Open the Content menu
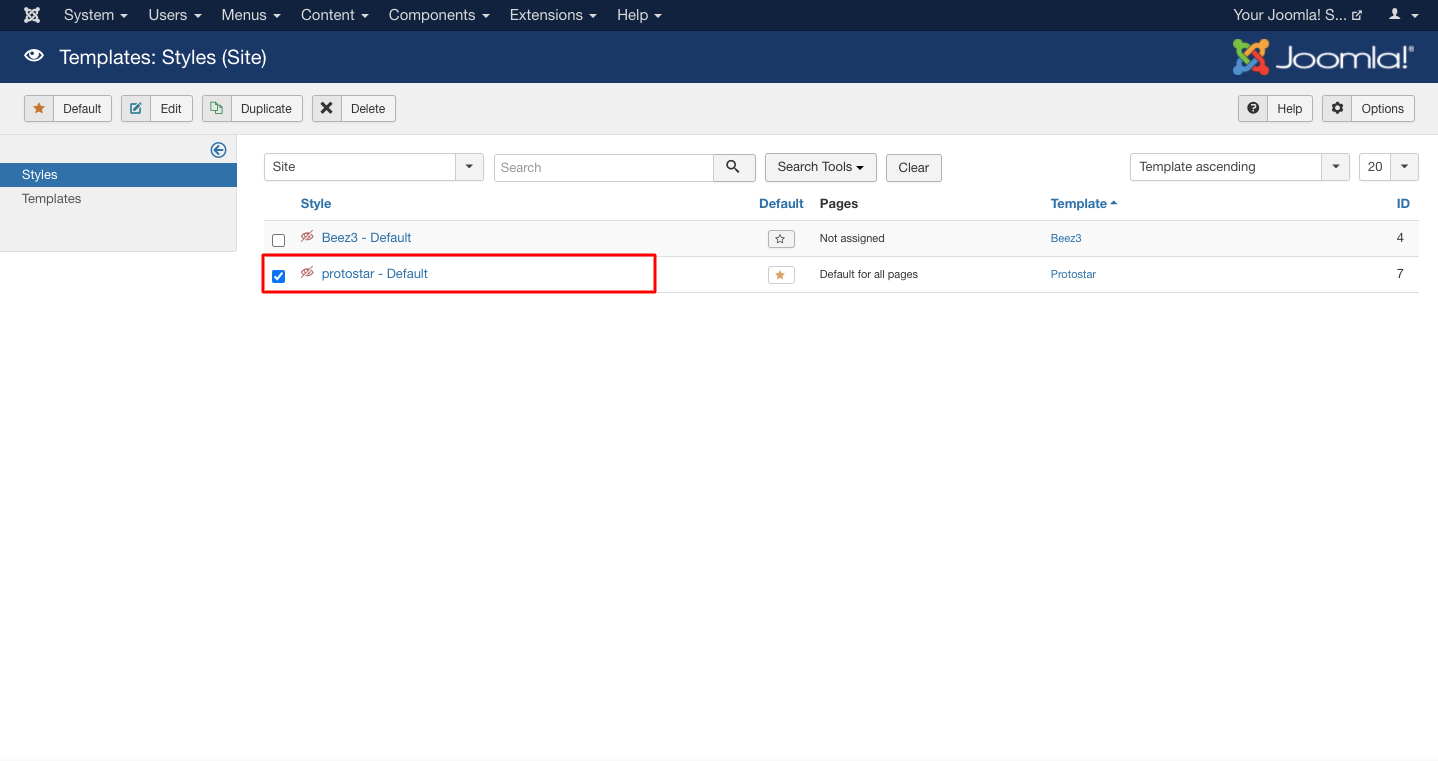 335,15
